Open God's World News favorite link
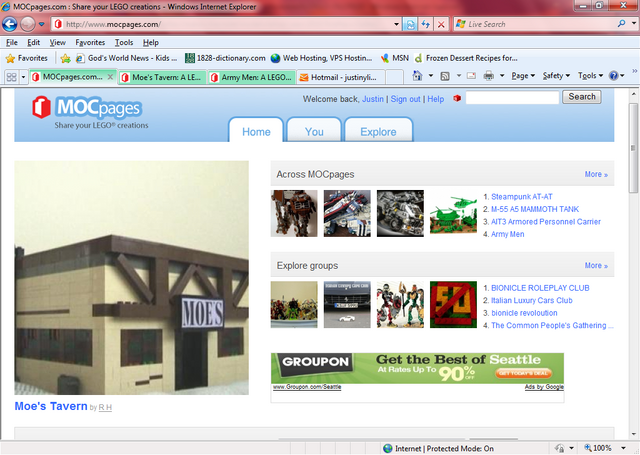The height and width of the screenshot is (455, 640). [x=127, y=58]
